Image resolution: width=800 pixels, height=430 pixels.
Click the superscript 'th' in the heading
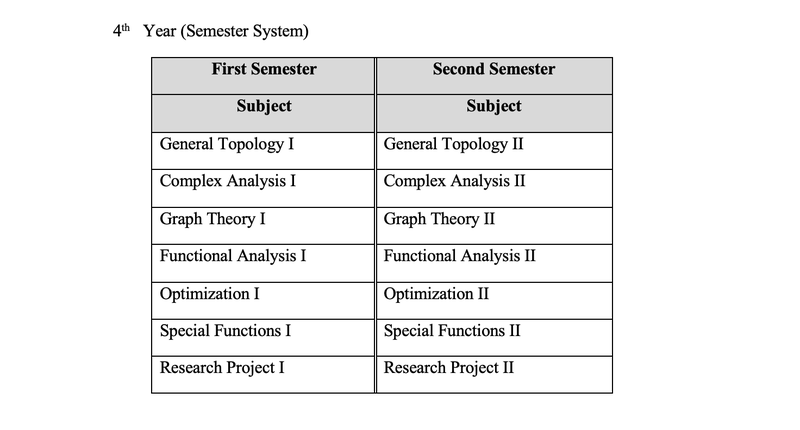(126, 27)
